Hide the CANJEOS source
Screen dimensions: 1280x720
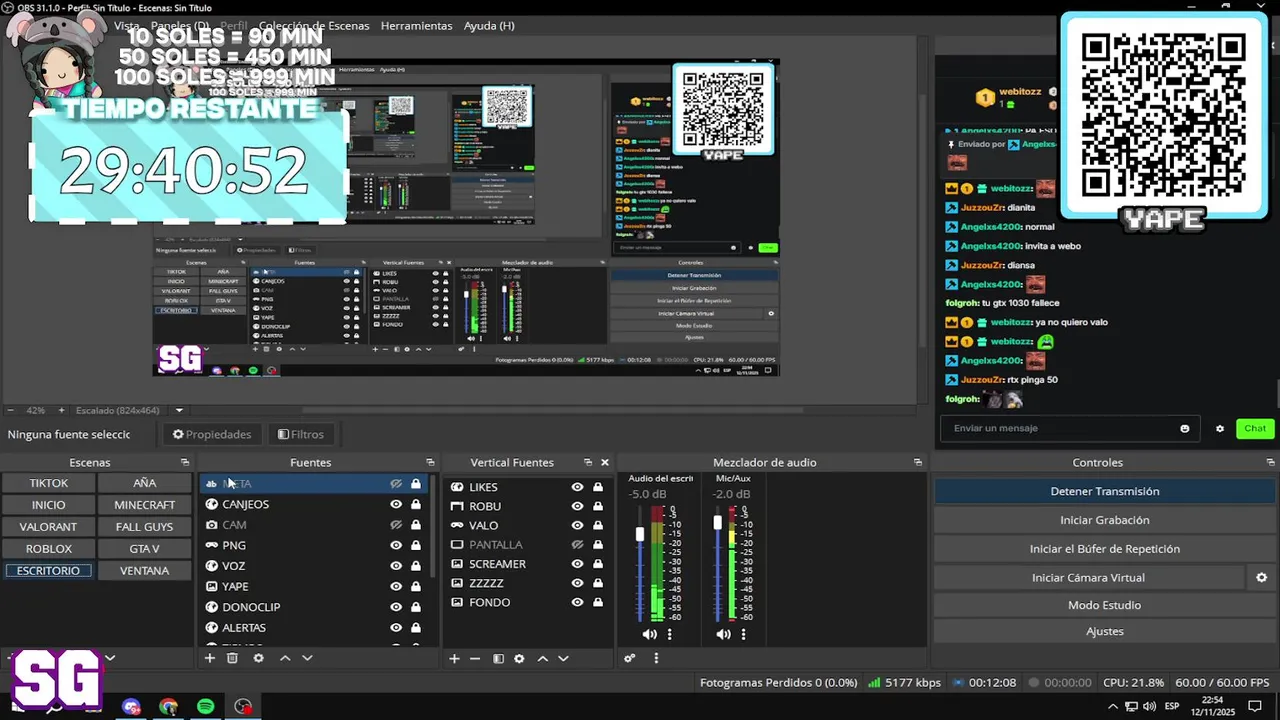point(396,504)
